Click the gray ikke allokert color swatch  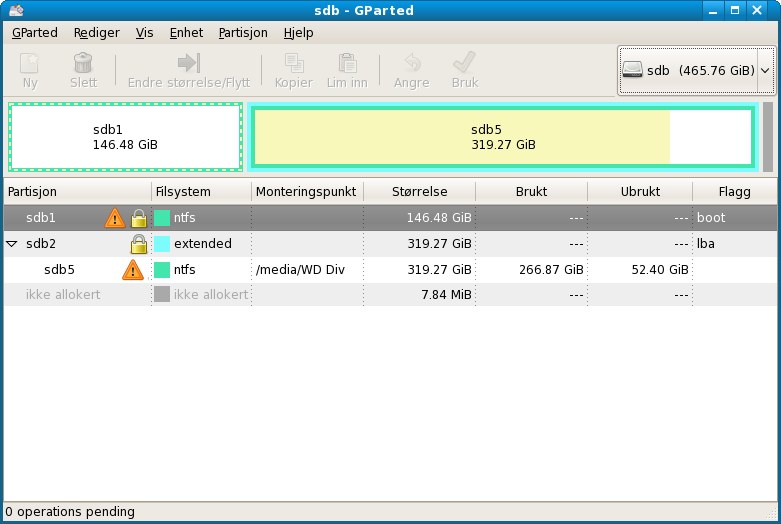point(162,294)
